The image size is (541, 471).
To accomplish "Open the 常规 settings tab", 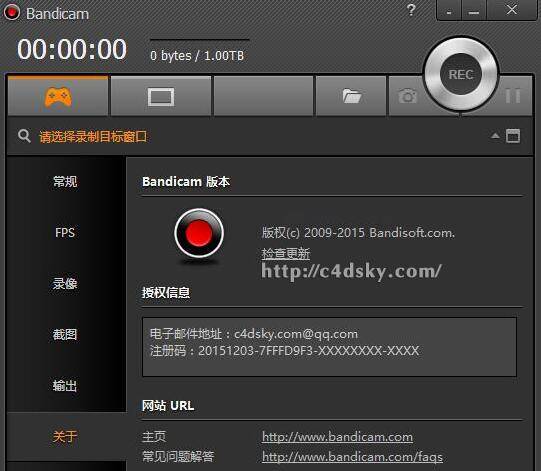I will (x=65, y=181).
